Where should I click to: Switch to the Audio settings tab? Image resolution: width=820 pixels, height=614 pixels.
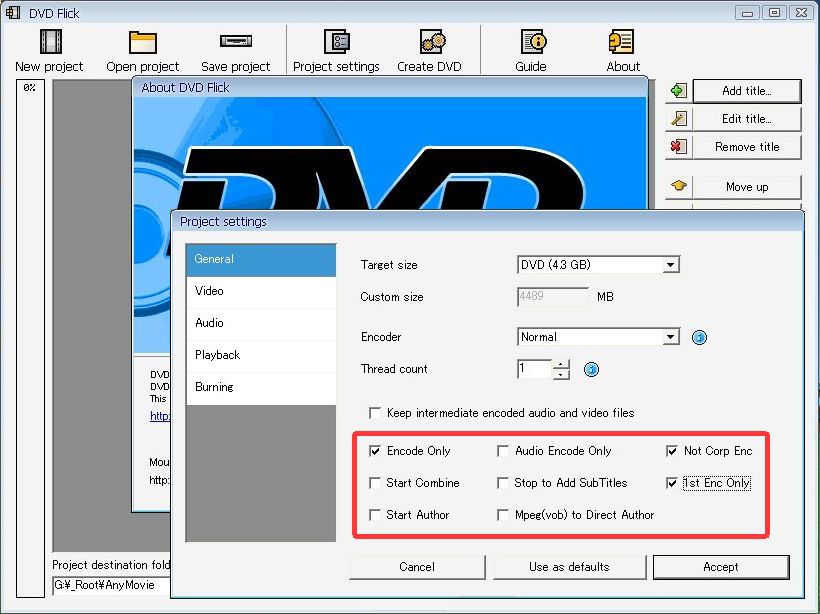coord(261,324)
